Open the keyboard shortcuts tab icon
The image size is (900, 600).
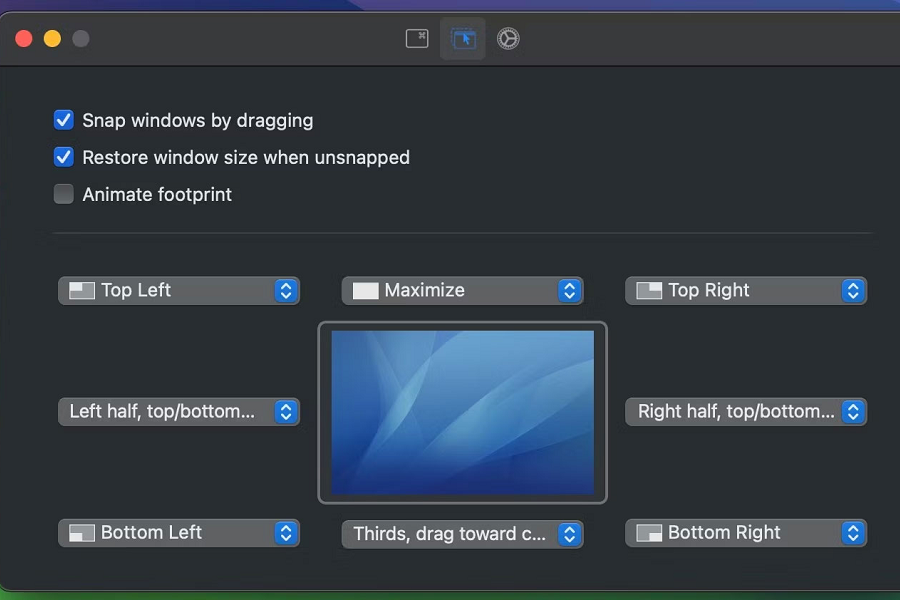417,39
